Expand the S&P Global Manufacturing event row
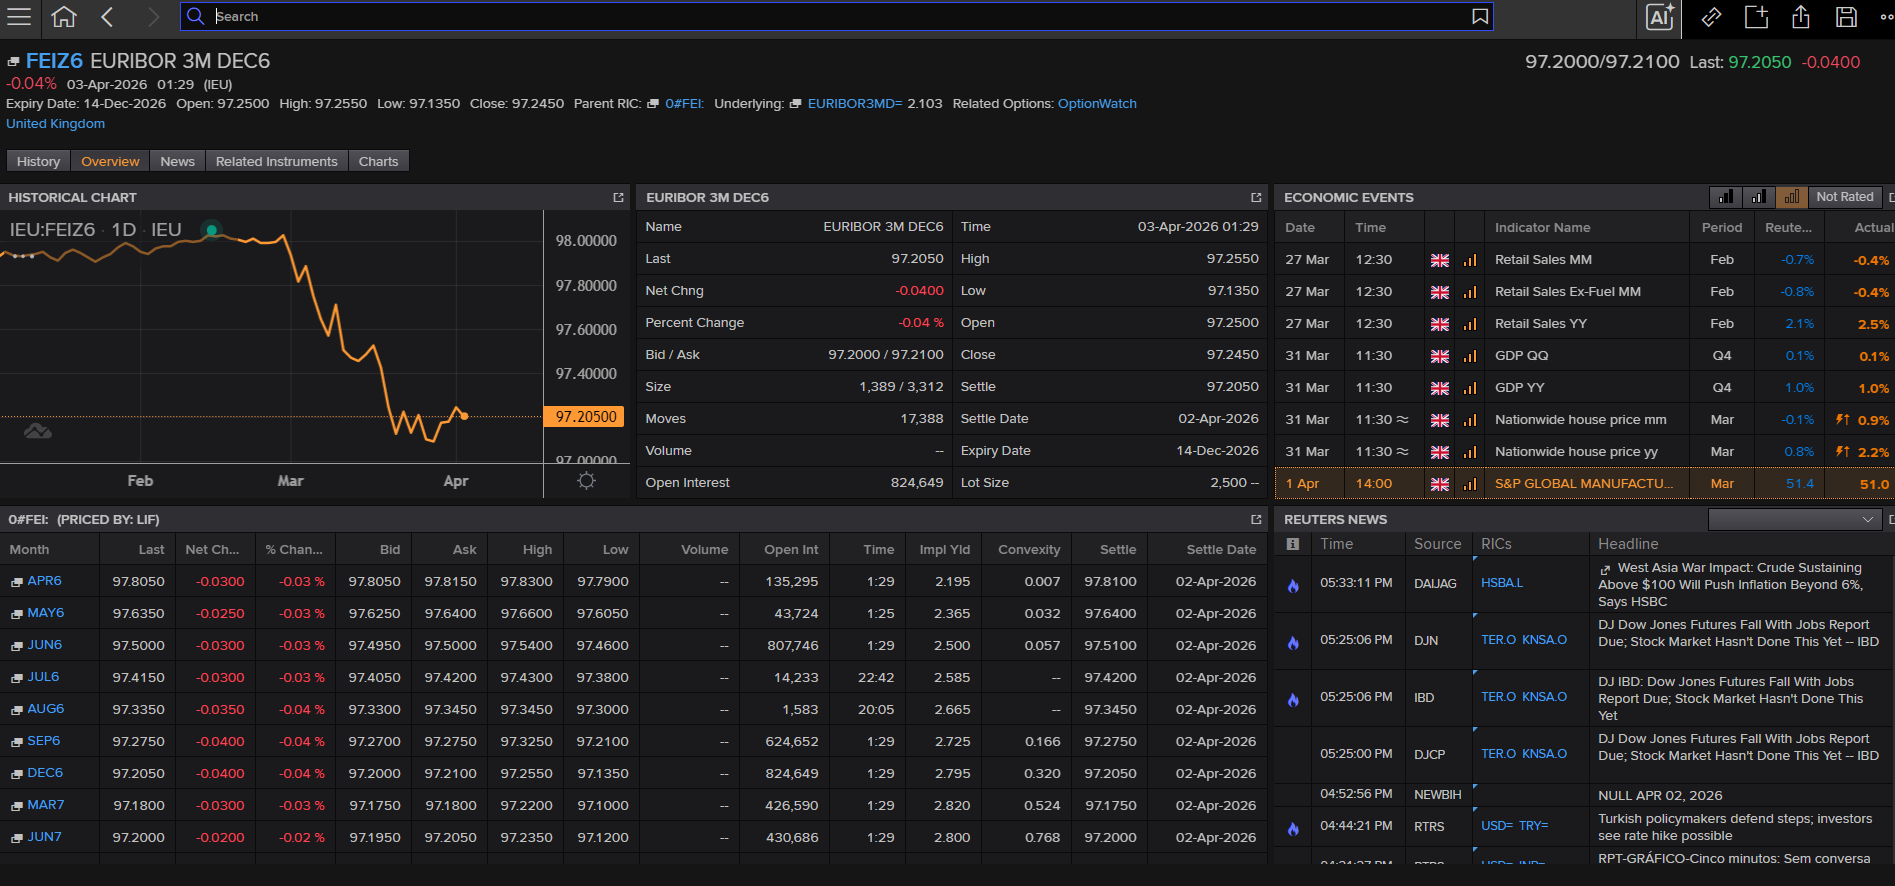The height and width of the screenshot is (886, 1895). pyautogui.click(x=1584, y=484)
